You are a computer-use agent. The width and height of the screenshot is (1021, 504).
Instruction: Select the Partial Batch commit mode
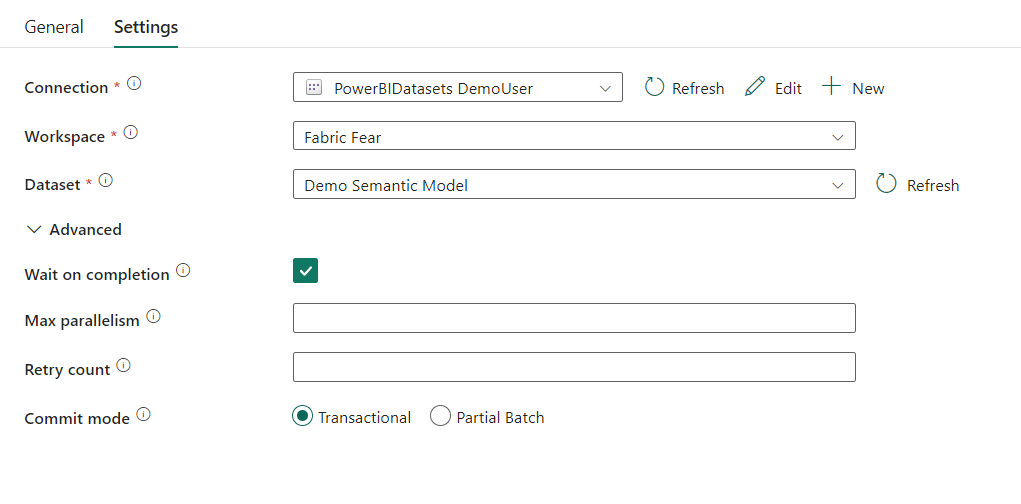click(x=440, y=417)
